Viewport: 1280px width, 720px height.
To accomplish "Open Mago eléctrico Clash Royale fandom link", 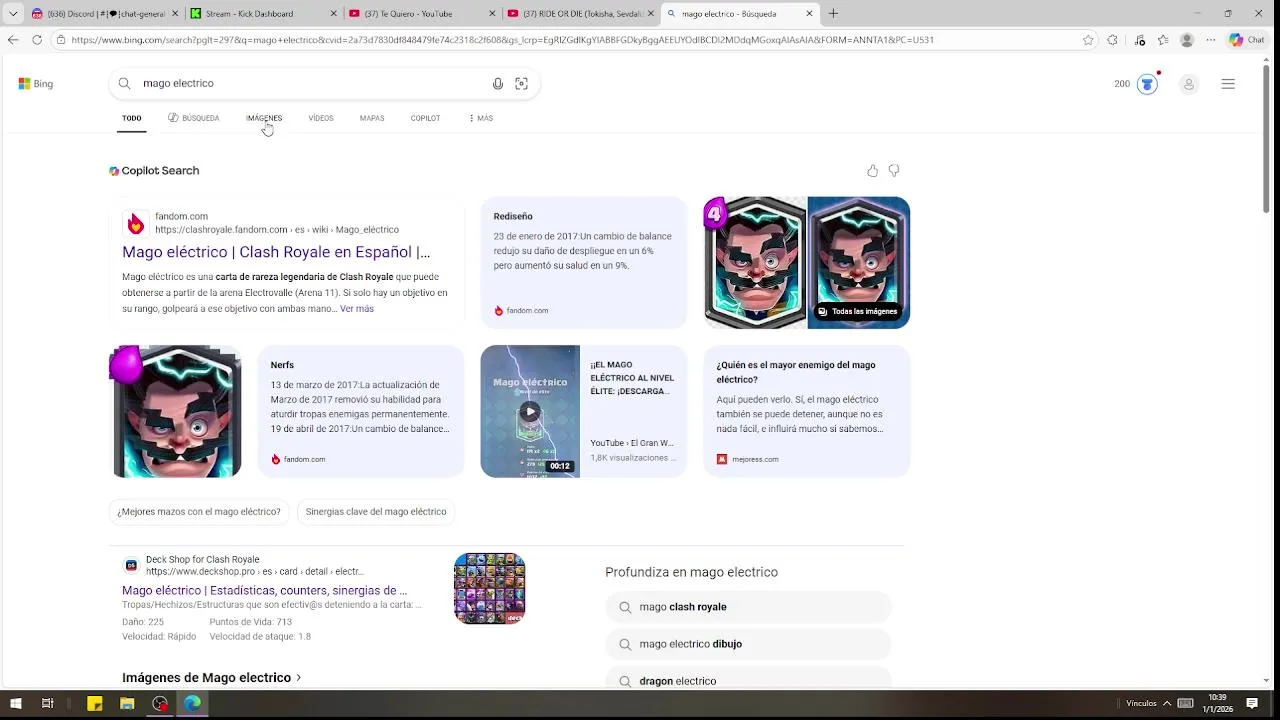I will point(276,253).
